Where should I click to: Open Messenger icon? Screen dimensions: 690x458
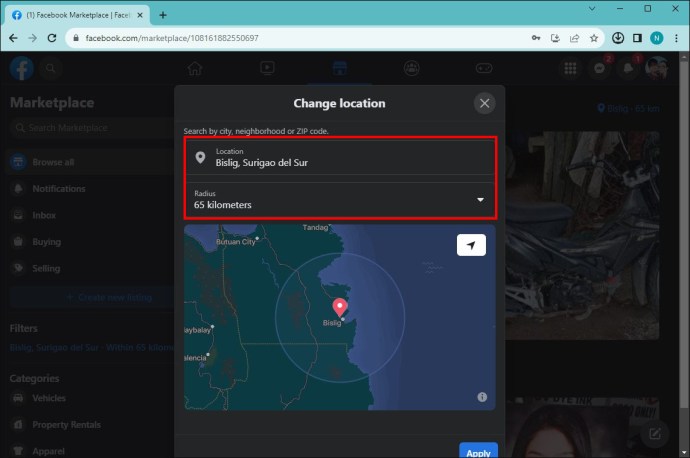pos(599,68)
